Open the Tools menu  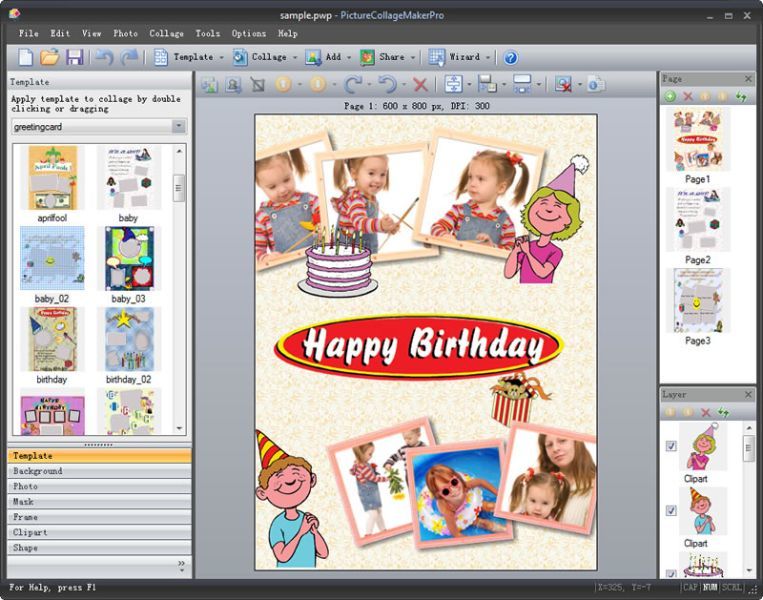pos(208,33)
